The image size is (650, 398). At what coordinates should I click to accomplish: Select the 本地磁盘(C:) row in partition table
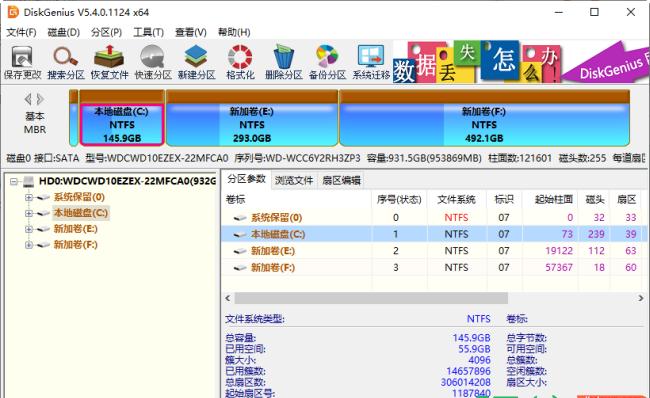pyautogui.click(x=434, y=234)
